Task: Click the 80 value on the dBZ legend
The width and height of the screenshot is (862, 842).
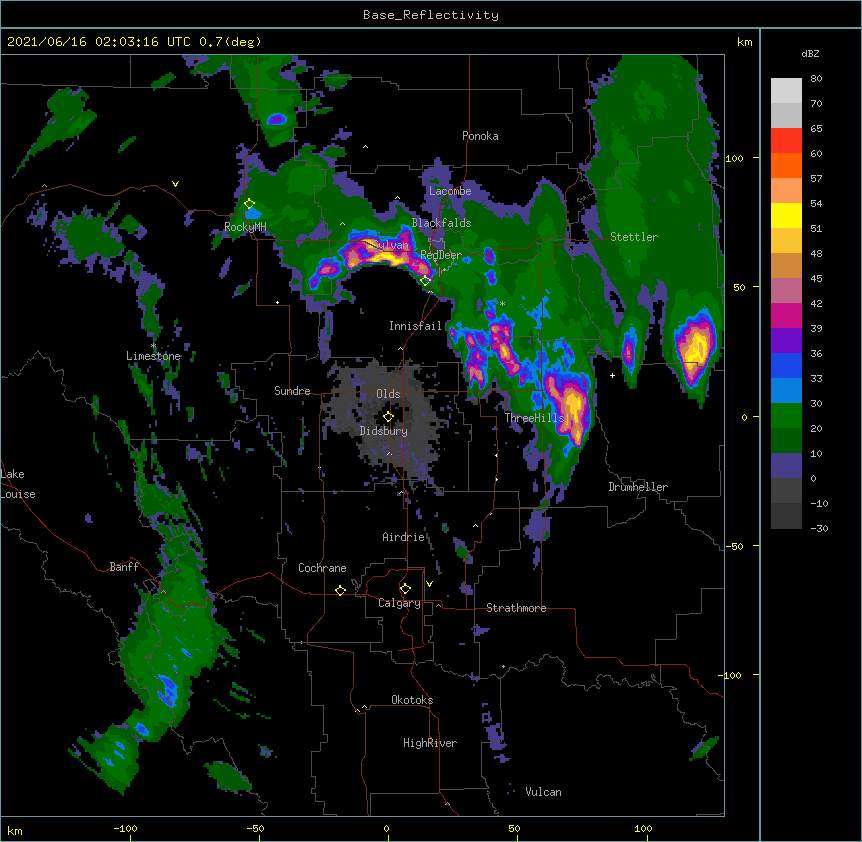Action: 816,79
